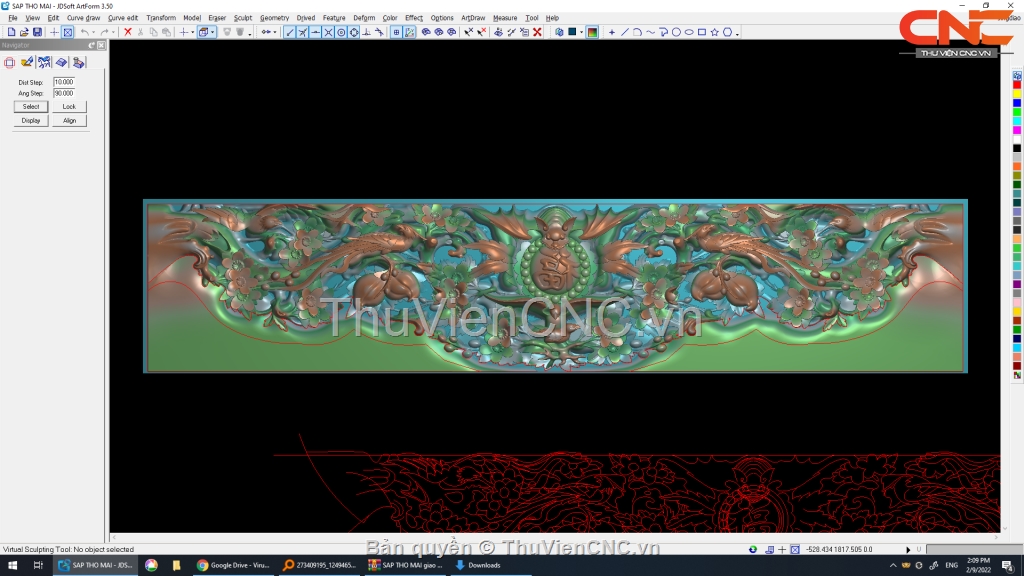
Task: Click the dark blue color square in toolbar
Action: [x=572, y=31]
